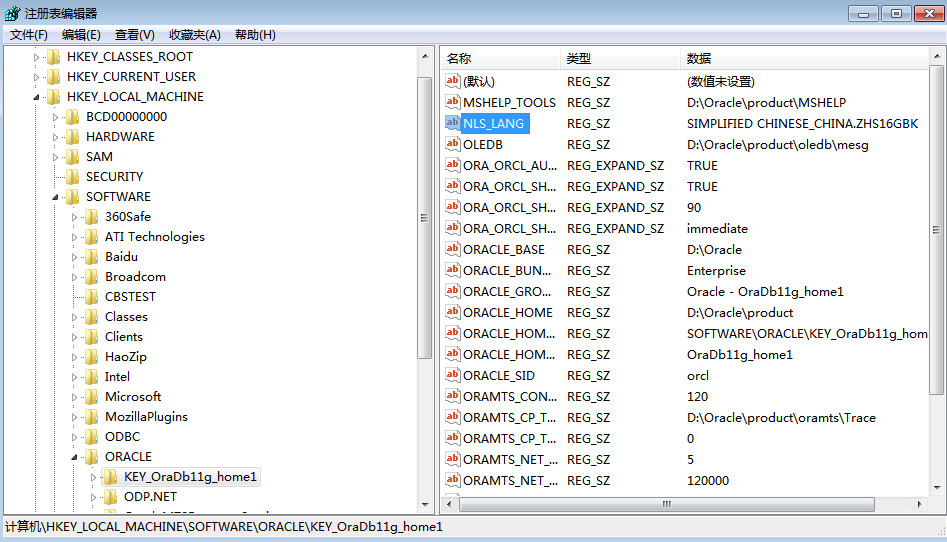This screenshot has width=947, height=542.
Task: Click the SECURITY folder icon
Action: click(72, 176)
